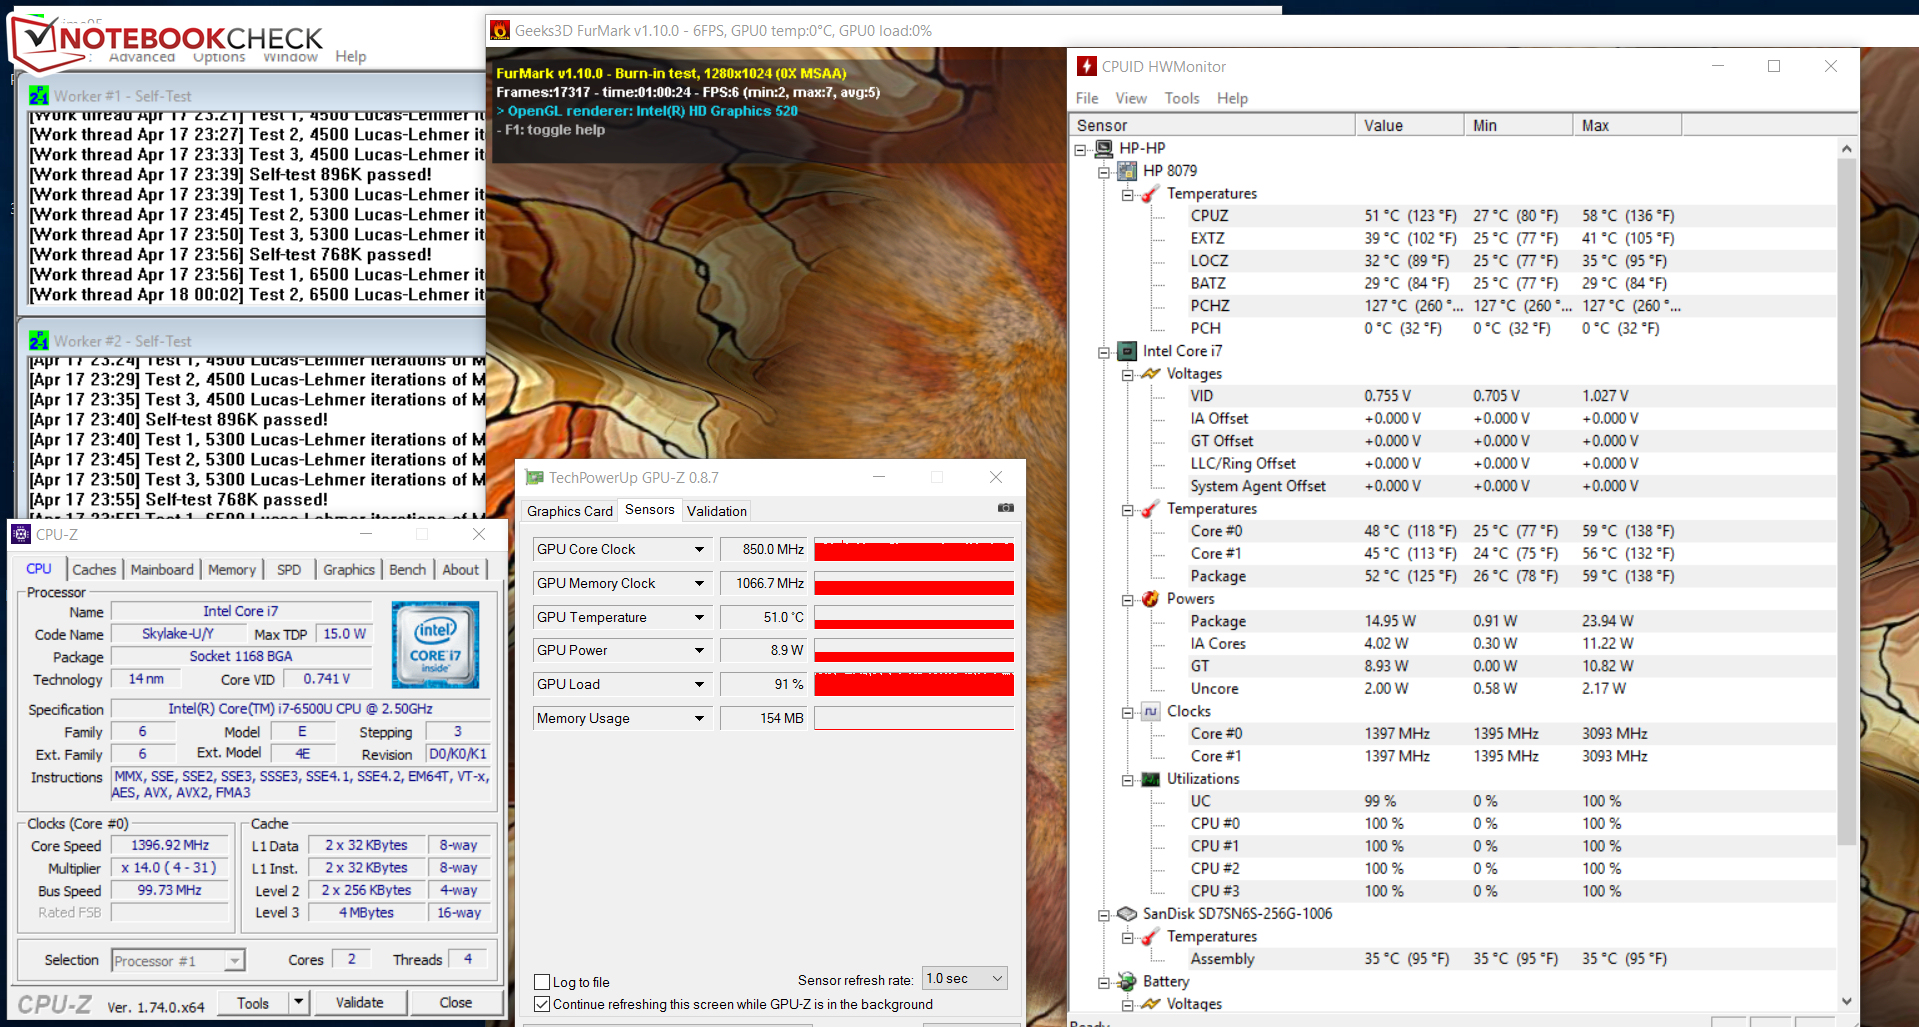Click the HWMonitor scrollbar down arrow
1919x1027 pixels.
pyautogui.click(x=1846, y=1001)
